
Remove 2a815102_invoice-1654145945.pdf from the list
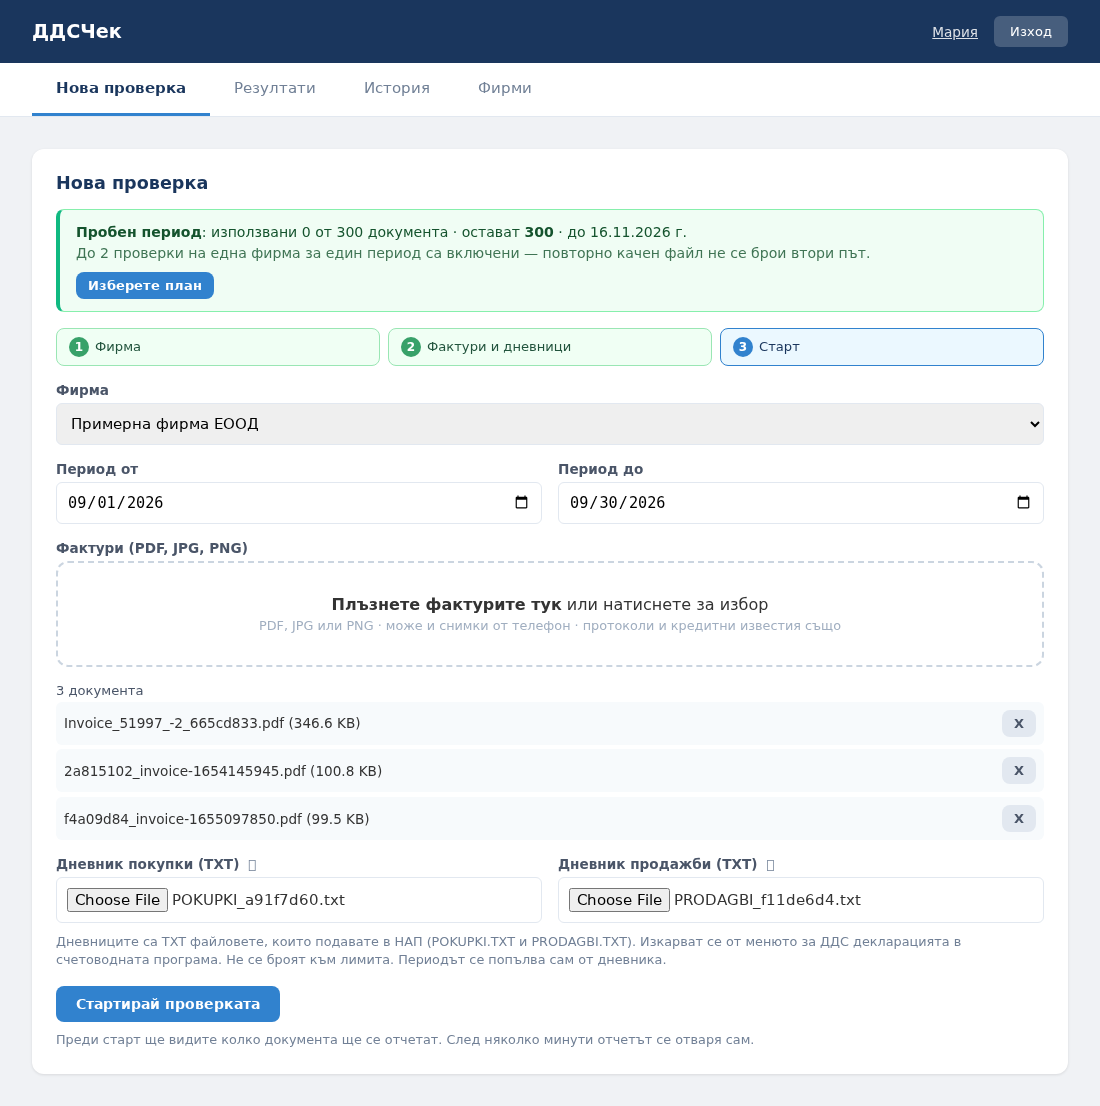click(1018, 771)
